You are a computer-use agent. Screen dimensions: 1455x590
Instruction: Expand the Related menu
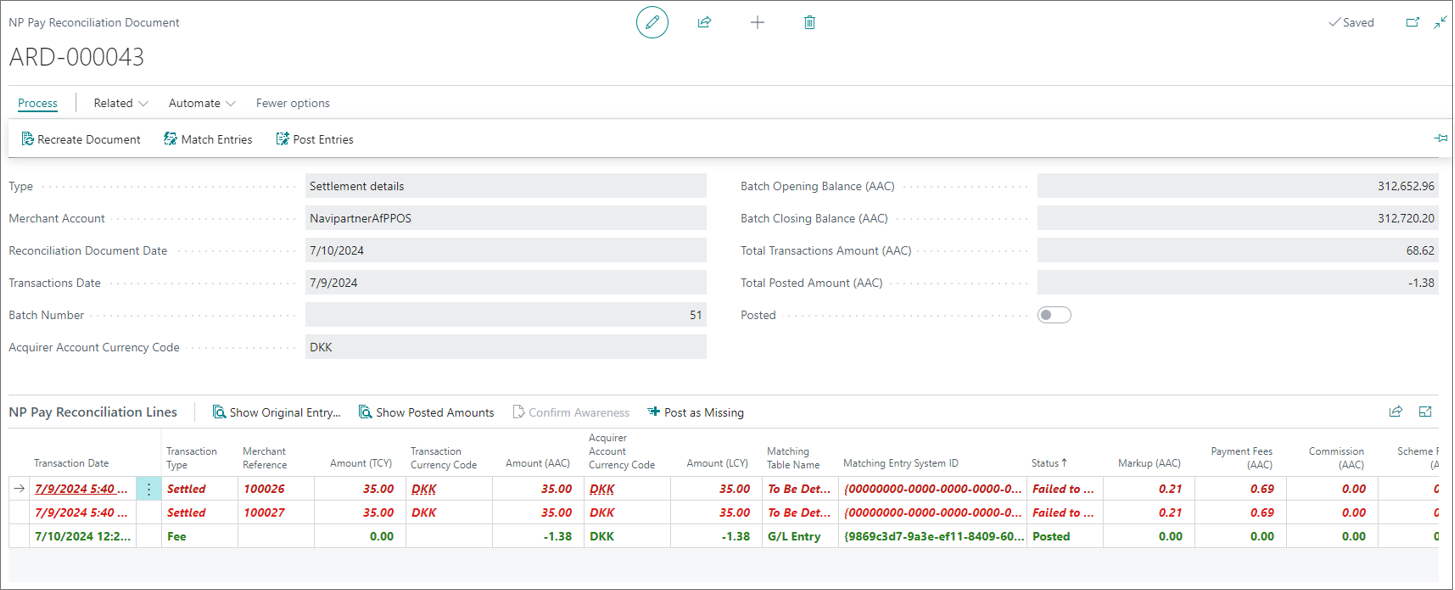(x=121, y=103)
